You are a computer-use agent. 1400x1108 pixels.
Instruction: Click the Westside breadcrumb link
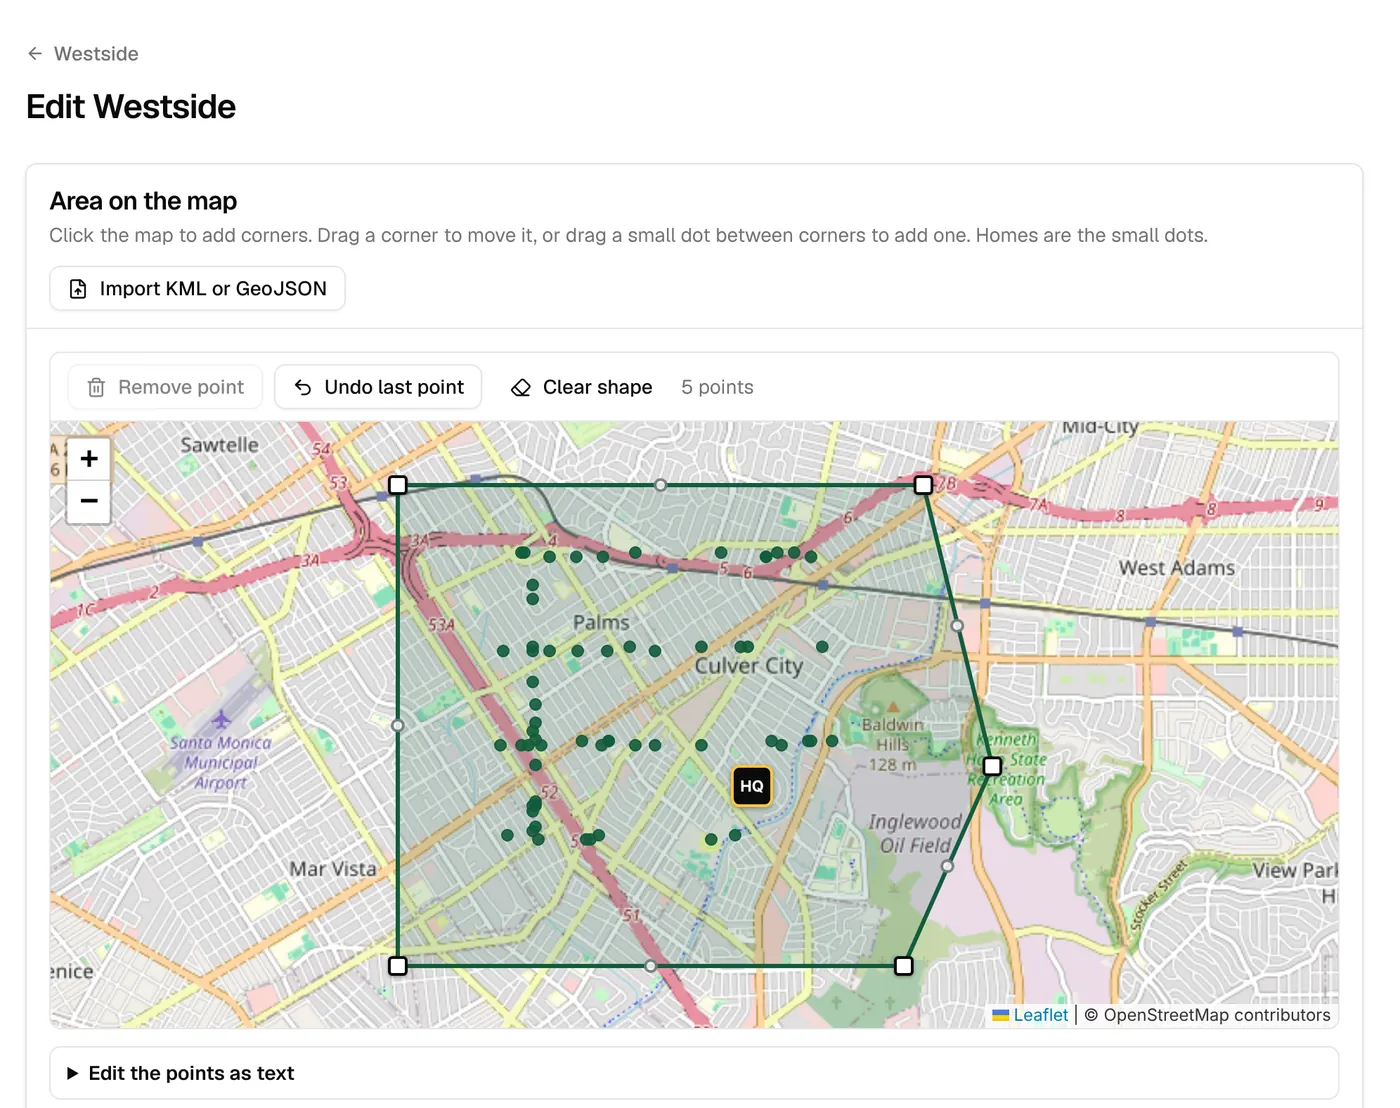96,54
